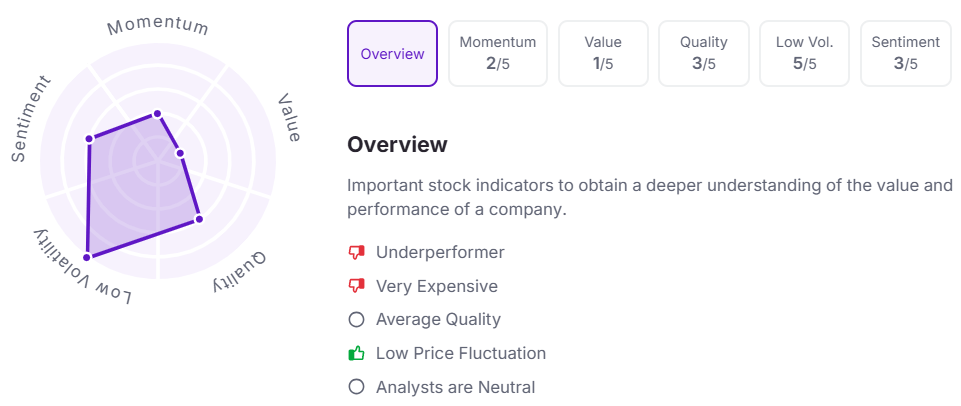Open the Low Vol. 5/5 tab
Screen dimensions: 961x406
tap(805, 54)
